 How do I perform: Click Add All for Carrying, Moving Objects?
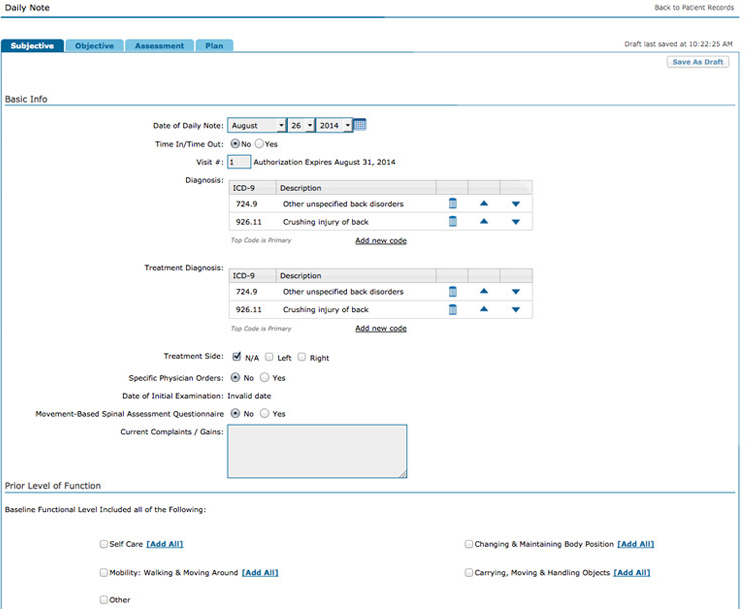[632, 572]
